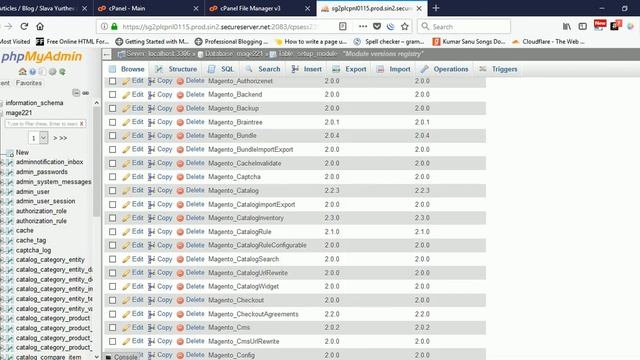The height and width of the screenshot is (360, 640).
Task: Go to browser home page icon
Action: coord(40,27)
